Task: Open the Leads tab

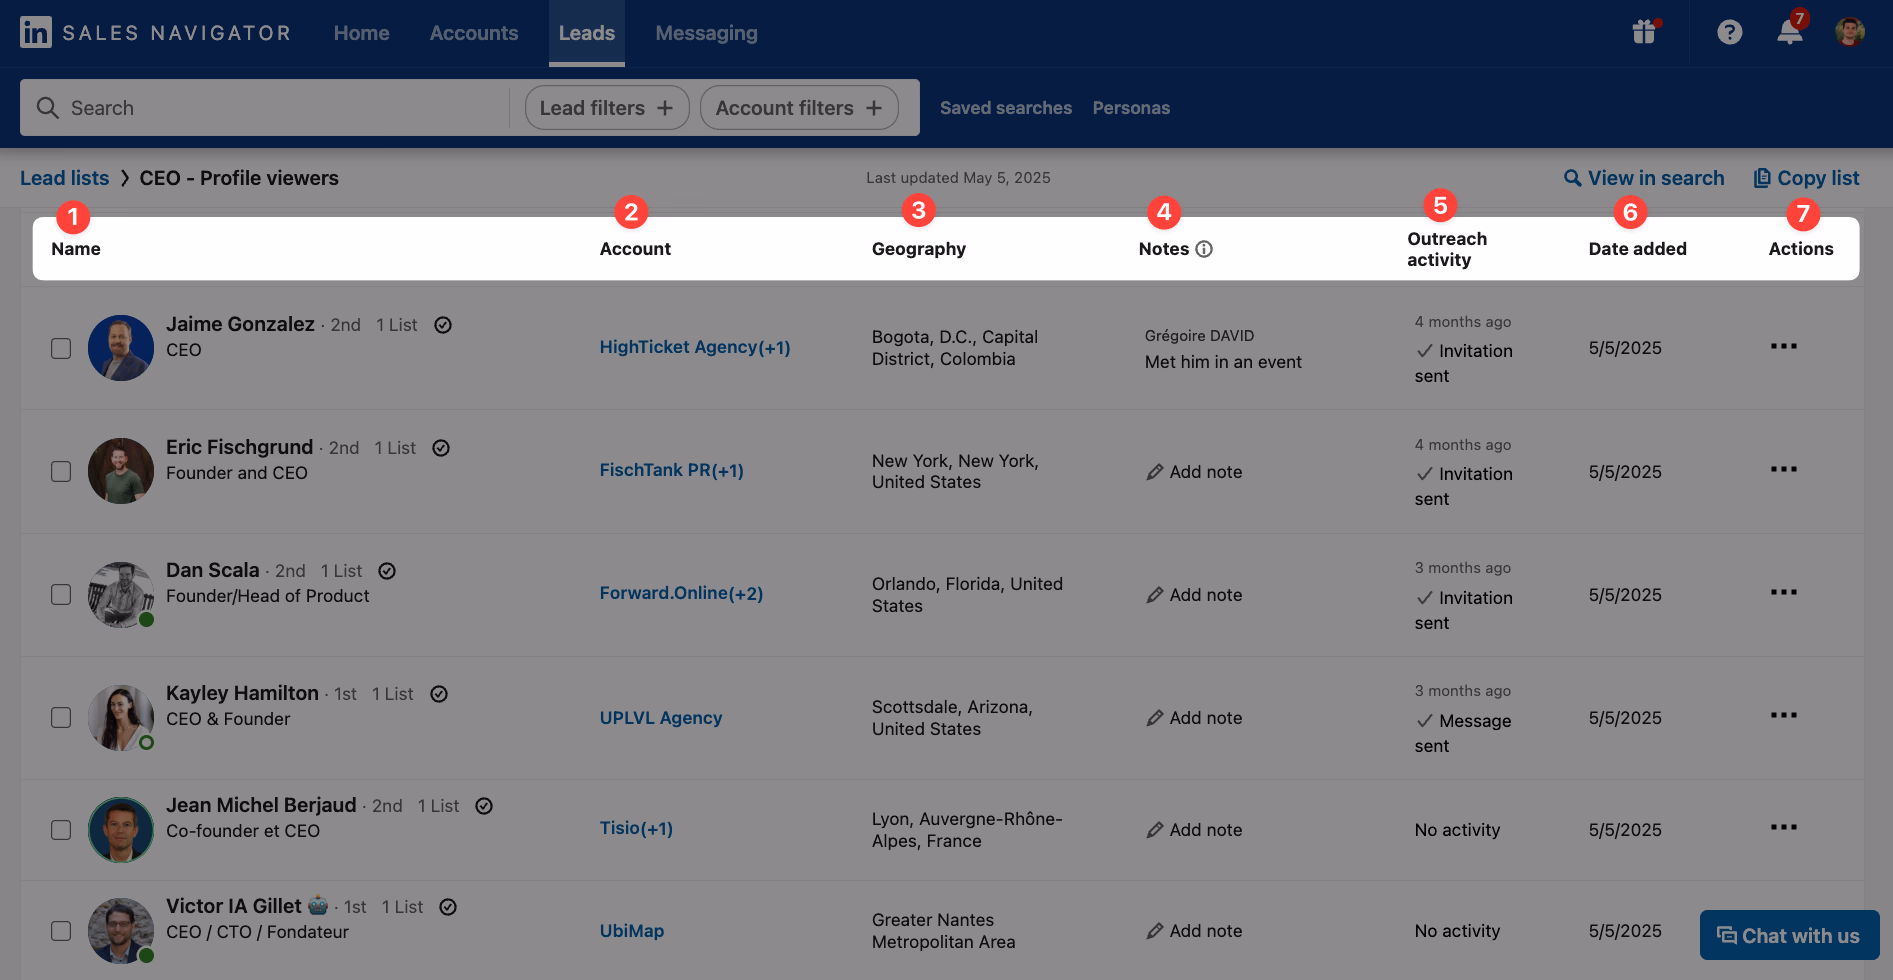Action: click(587, 33)
